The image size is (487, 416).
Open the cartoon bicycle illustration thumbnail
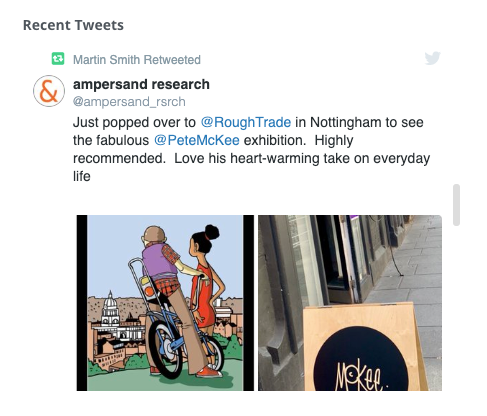click(165, 303)
